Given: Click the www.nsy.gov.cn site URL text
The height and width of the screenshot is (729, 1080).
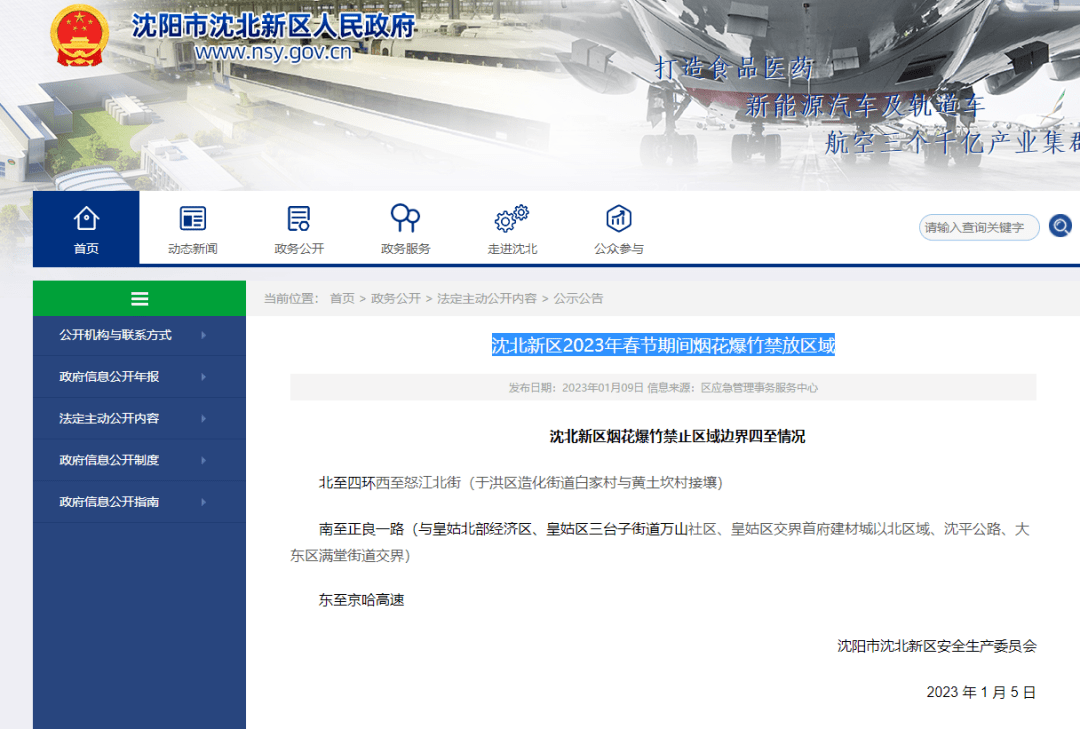Looking at the screenshot, I should pos(273,53).
